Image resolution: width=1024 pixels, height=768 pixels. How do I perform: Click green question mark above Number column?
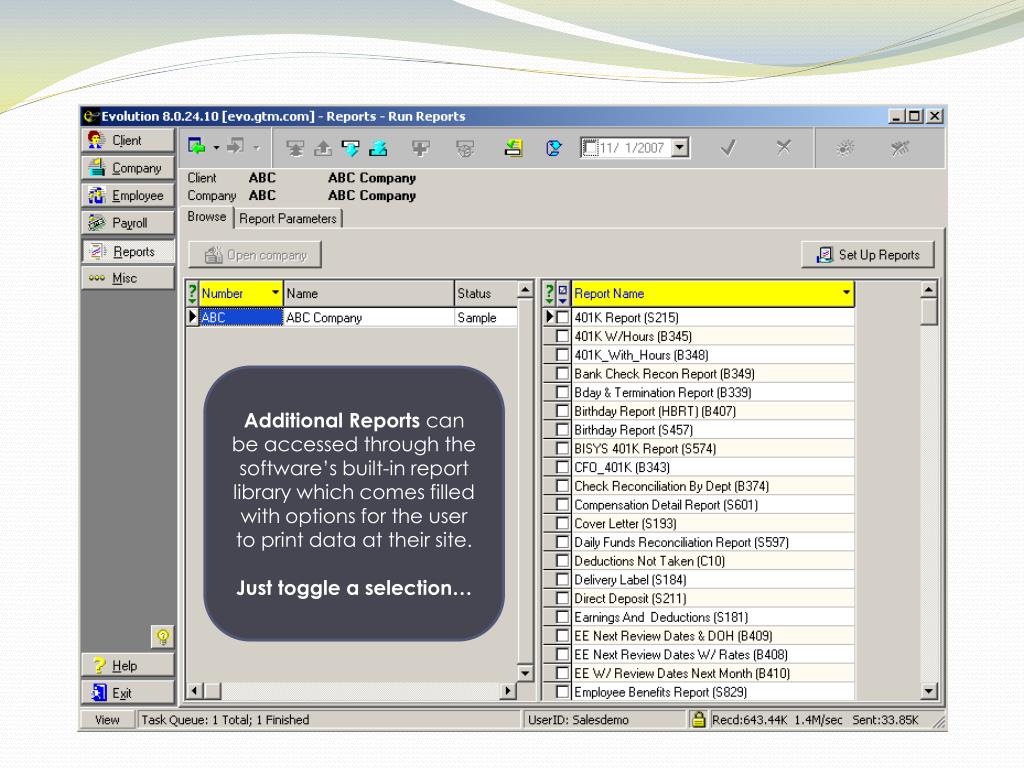tap(193, 293)
